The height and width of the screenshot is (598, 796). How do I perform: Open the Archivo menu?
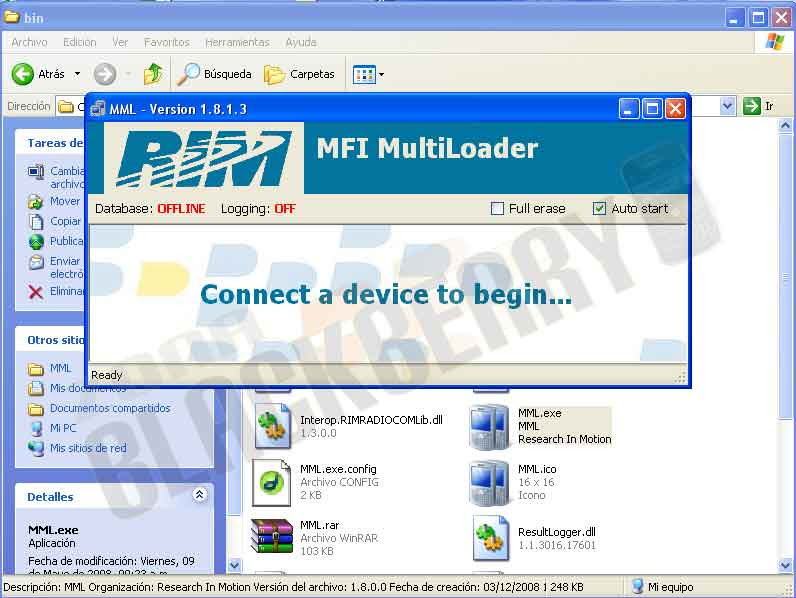[x=29, y=42]
